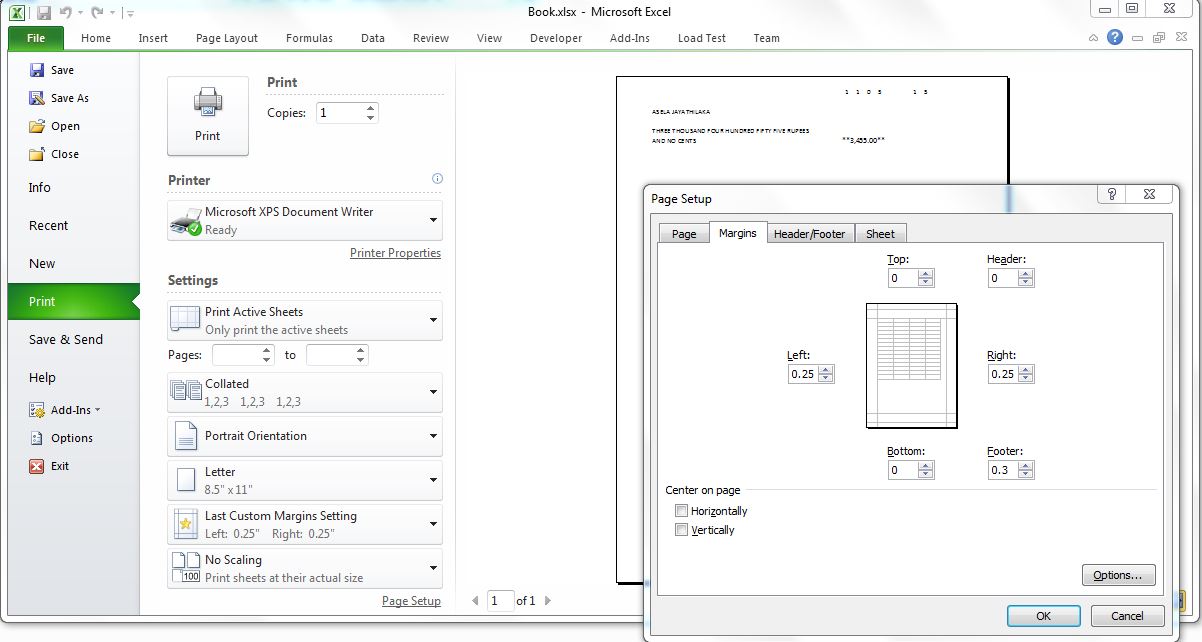Screen dimensions: 1202x642
Task: Click the Redo icon in the title bar
Action: coord(97,13)
